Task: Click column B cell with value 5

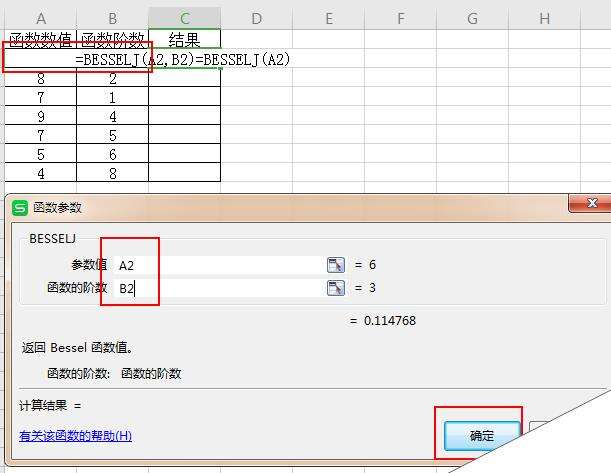Action: click(x=113, y=136)
